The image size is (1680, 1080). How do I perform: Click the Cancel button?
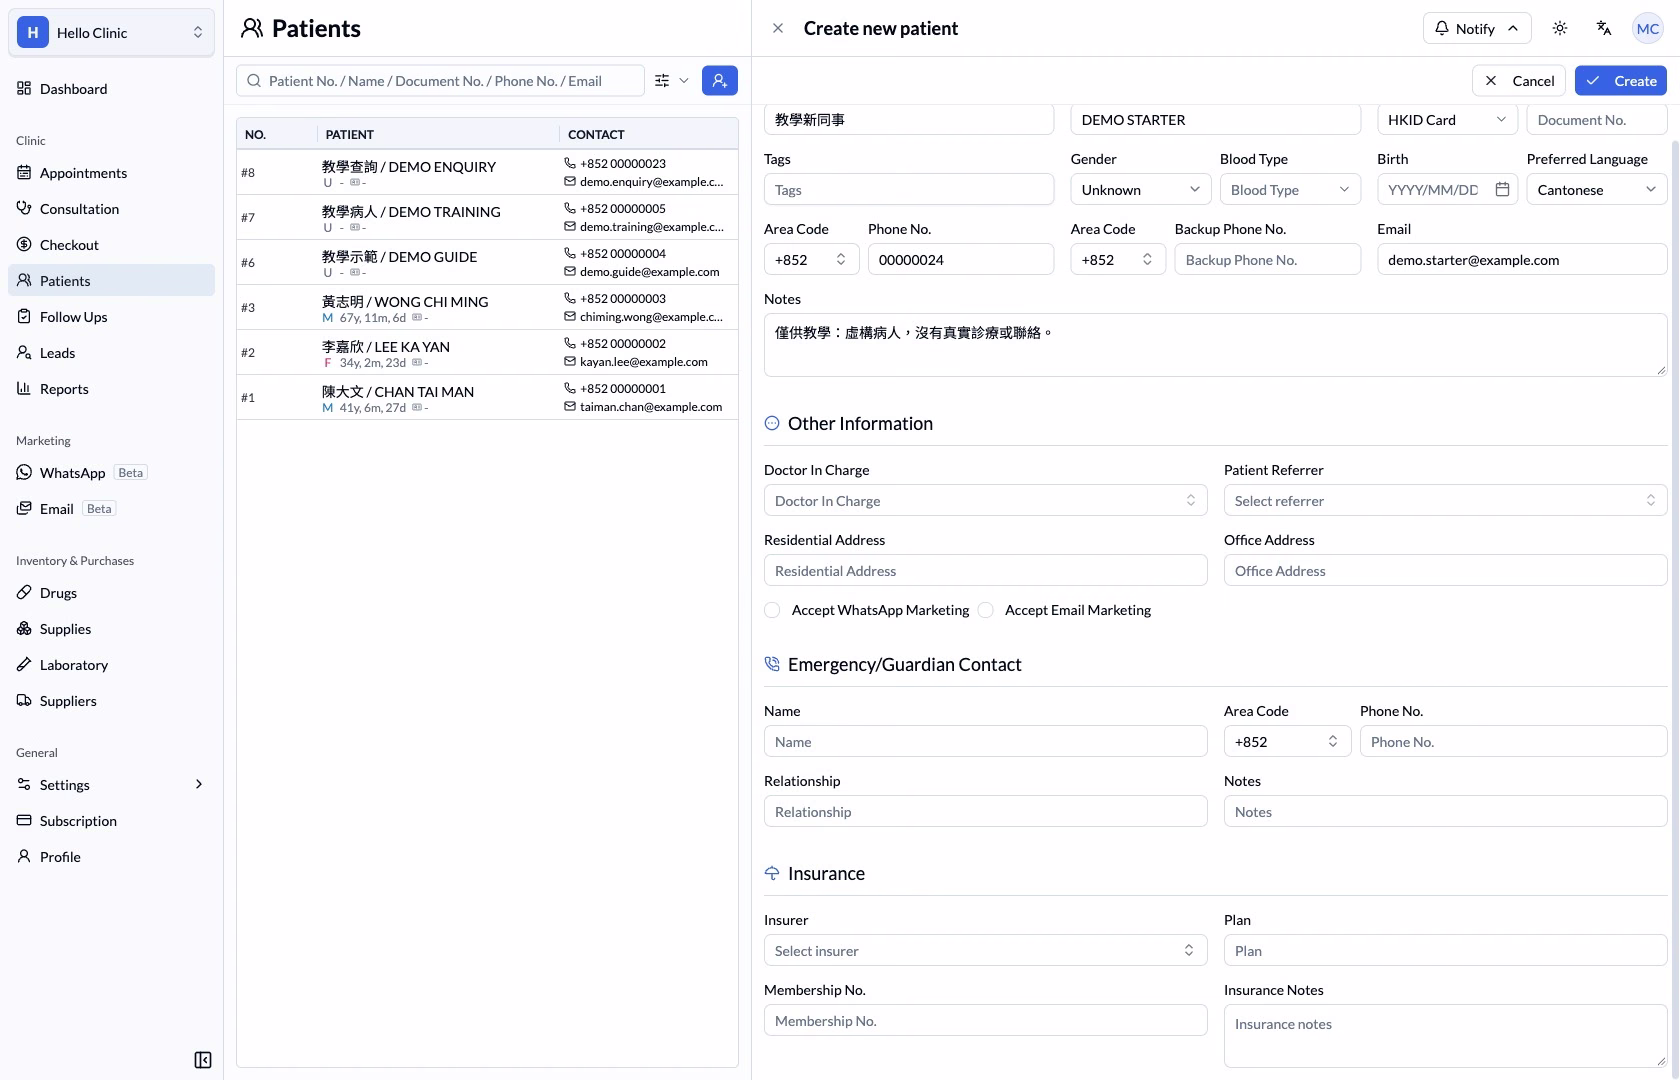(x=1519, y=81)
